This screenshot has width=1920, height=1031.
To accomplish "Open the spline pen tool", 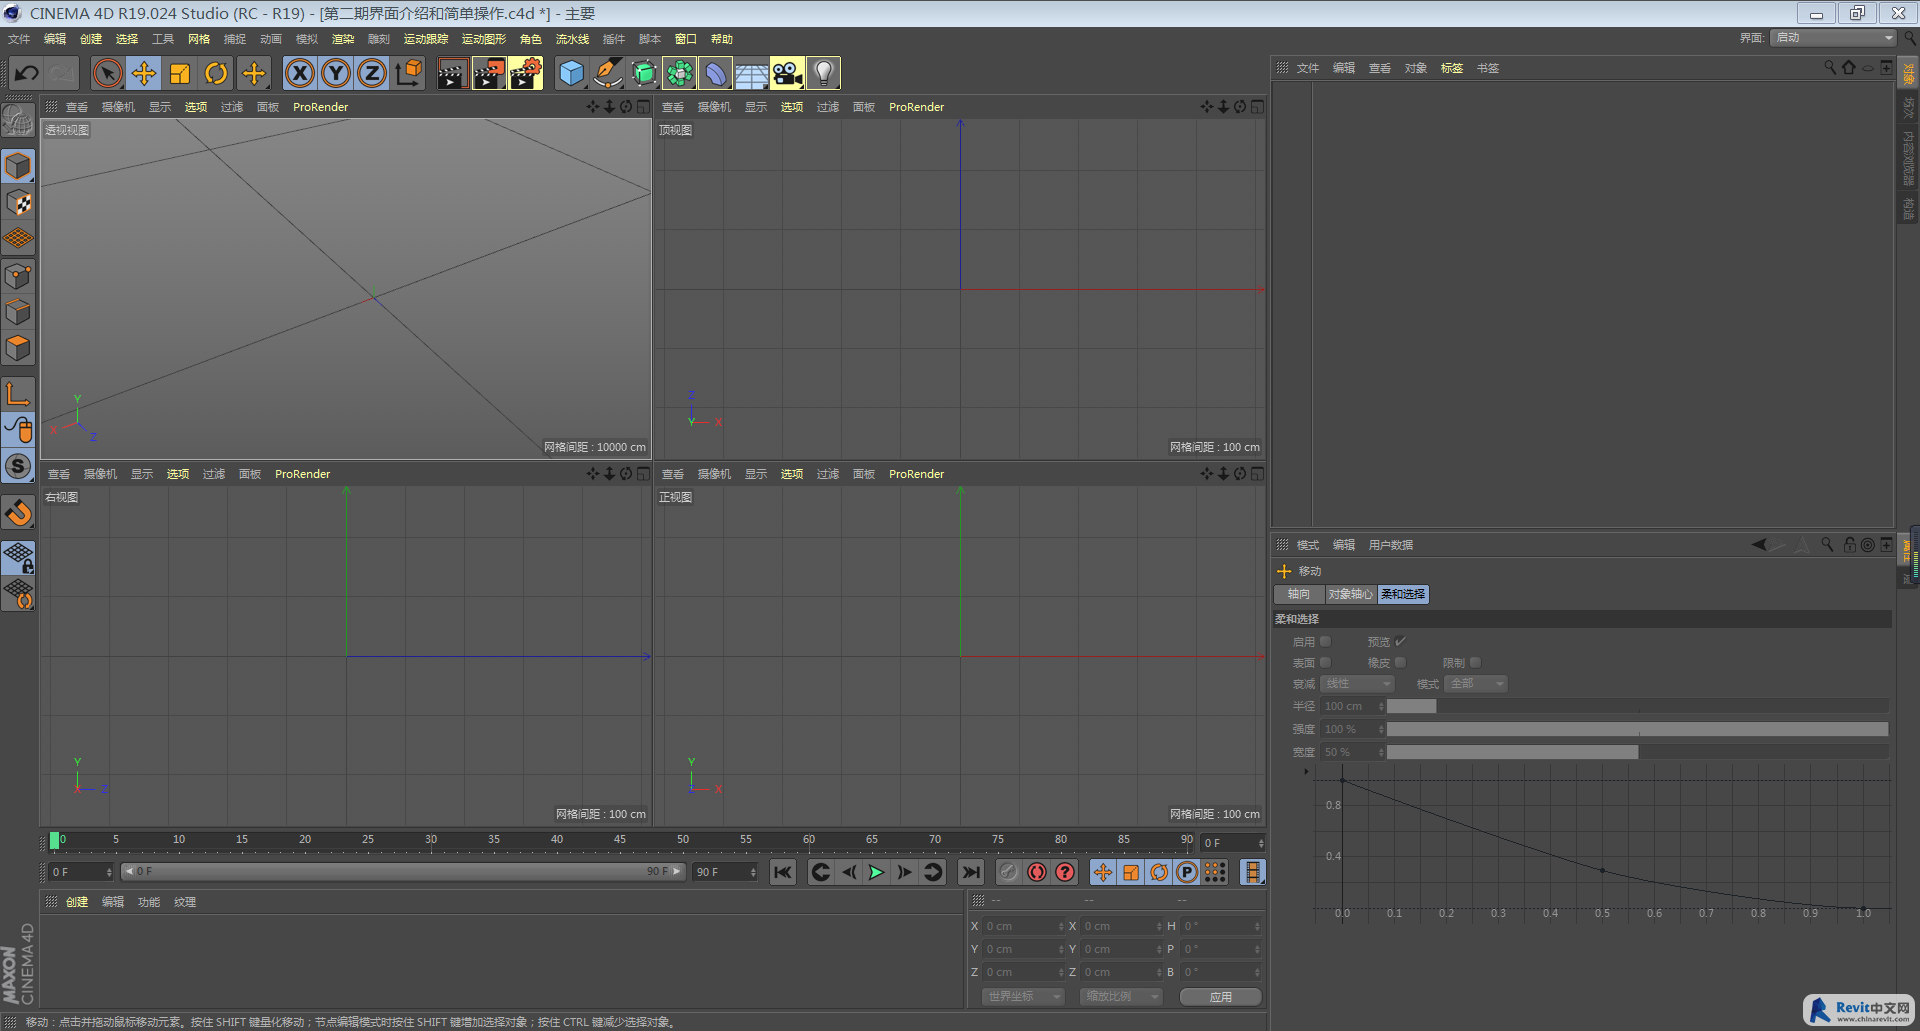I will [607, 73].
